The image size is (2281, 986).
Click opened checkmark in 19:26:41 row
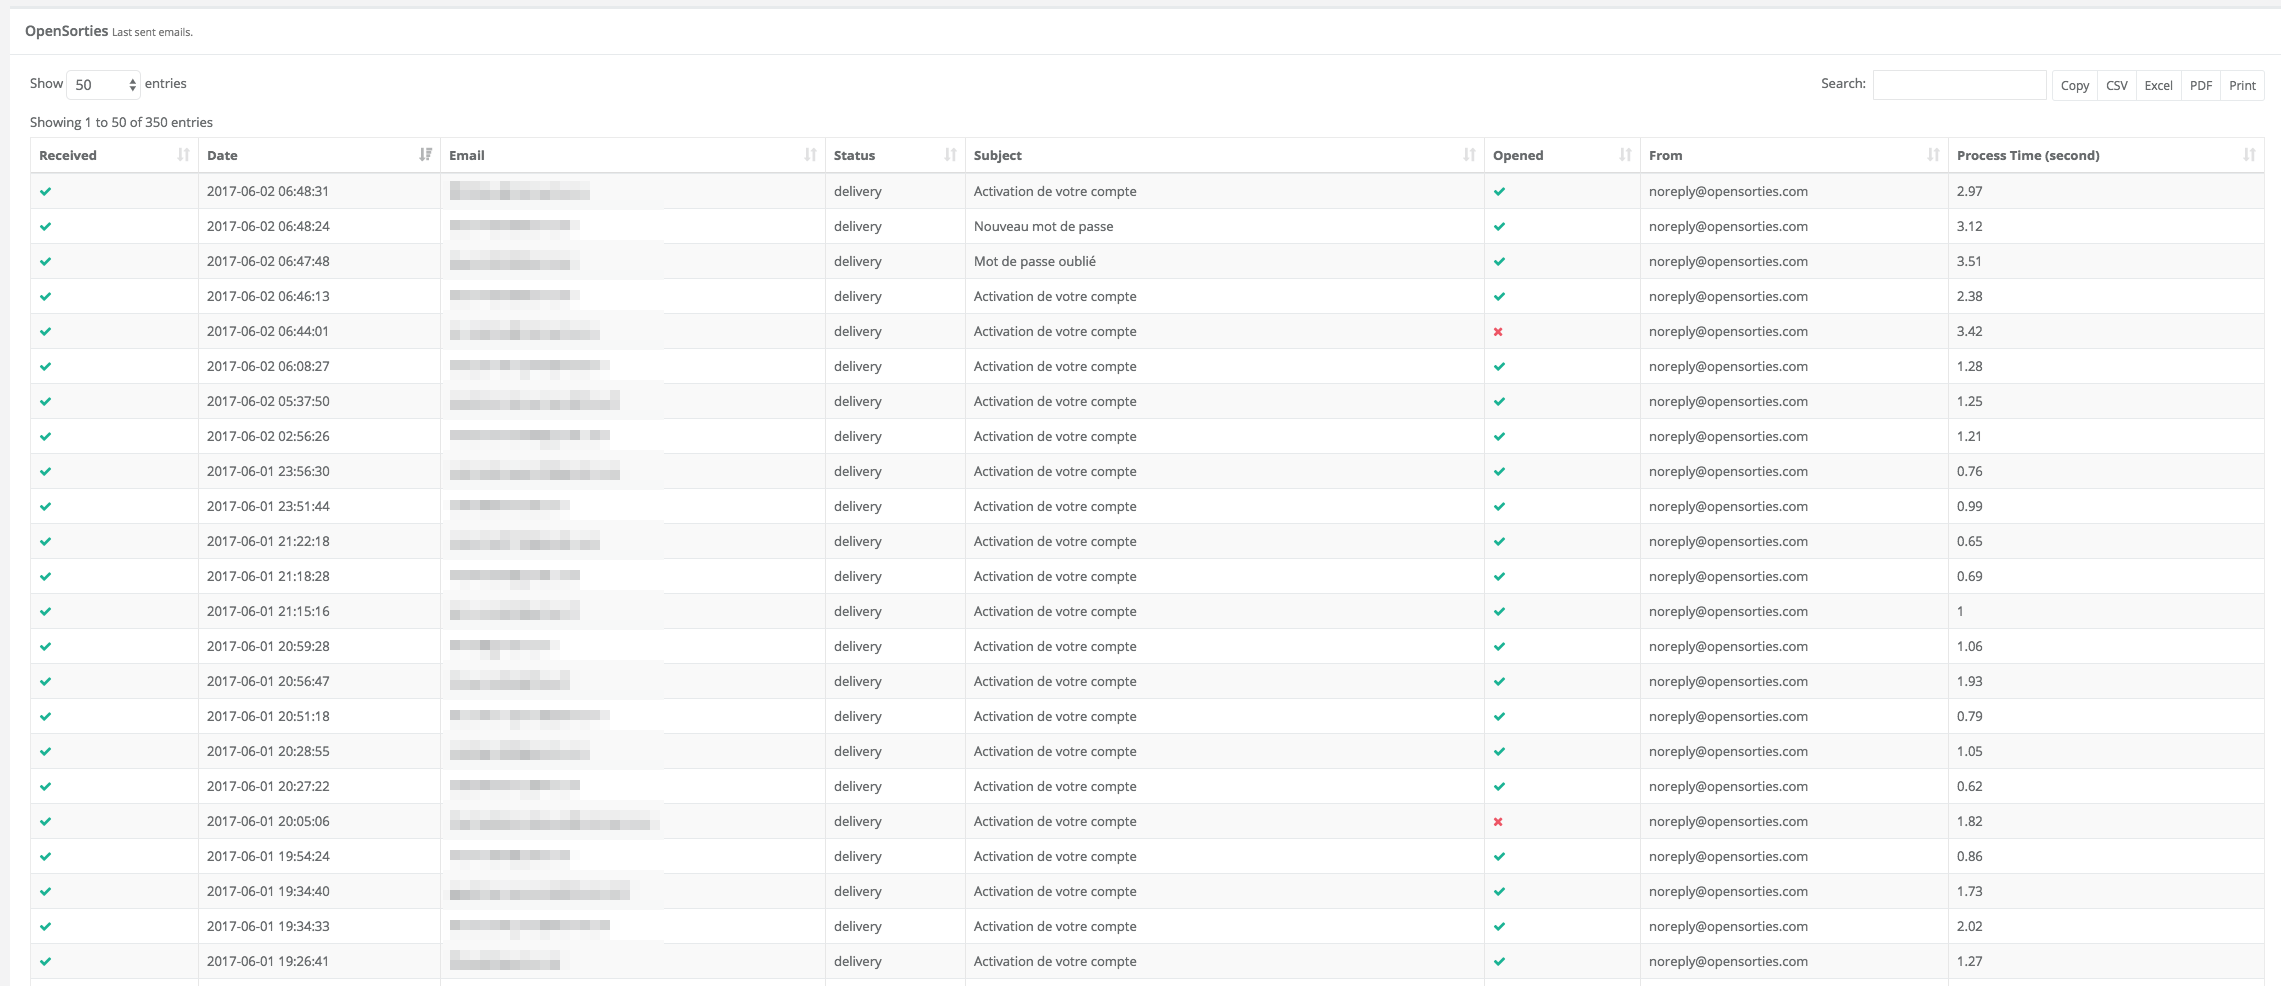tap(1499, 962)
